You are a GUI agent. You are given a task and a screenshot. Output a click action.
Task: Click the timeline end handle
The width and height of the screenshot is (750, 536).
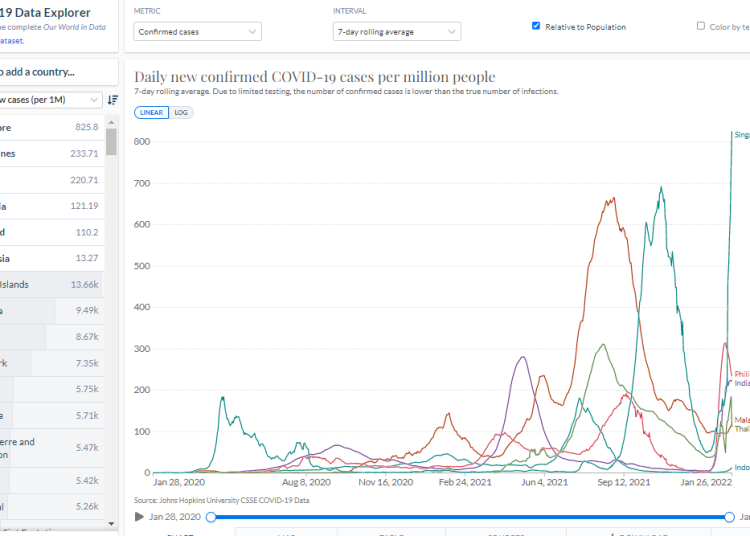coord(730,517)
